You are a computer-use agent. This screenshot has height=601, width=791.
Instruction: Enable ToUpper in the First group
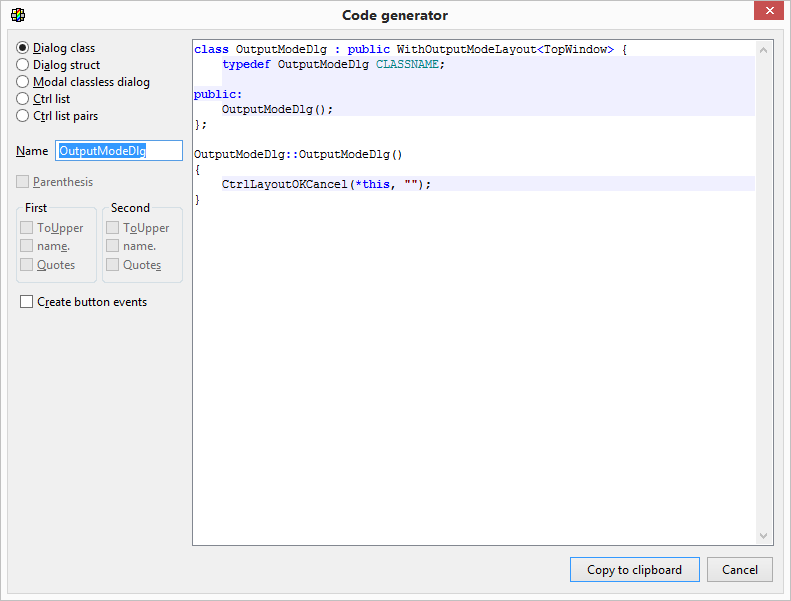point(27,228)
